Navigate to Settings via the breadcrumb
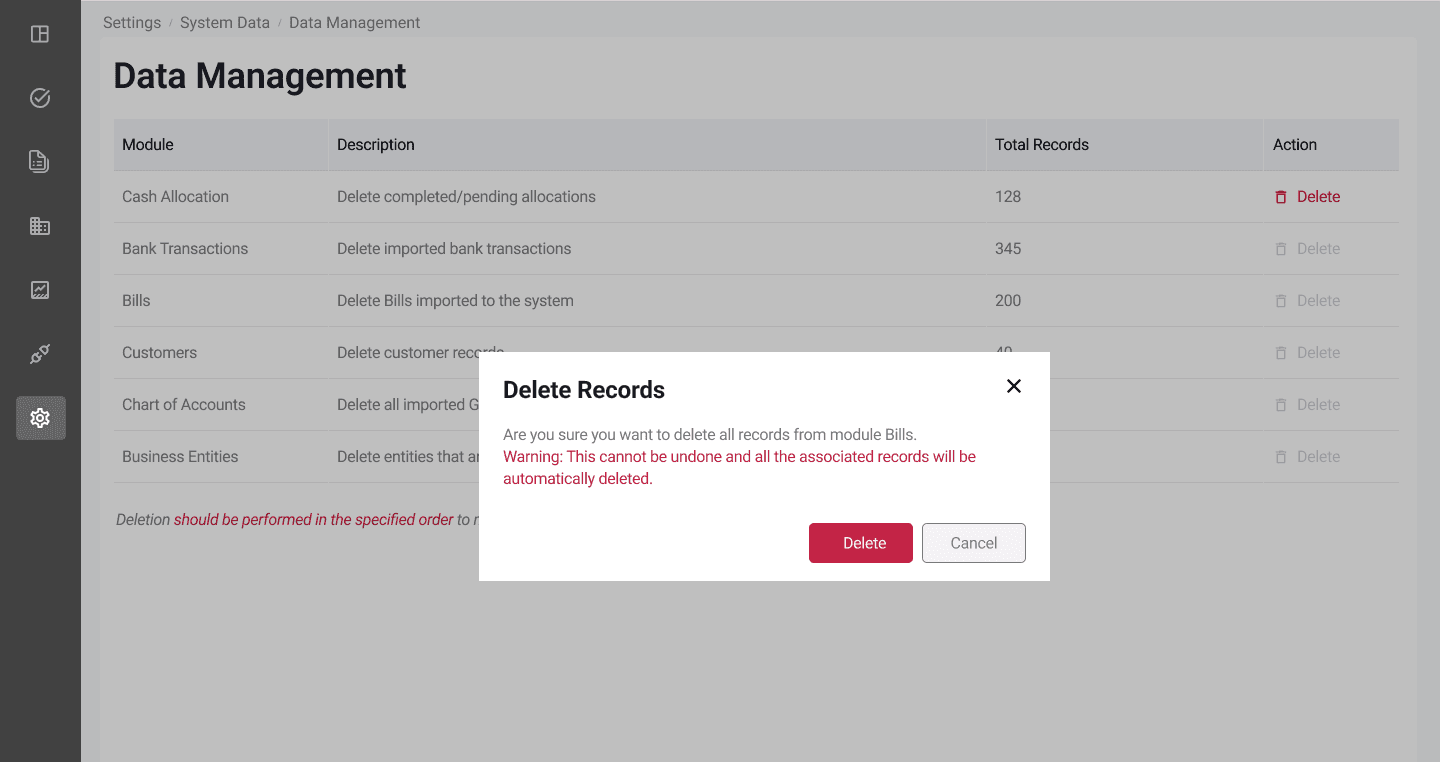This screenshot has width=1440, height=762. tap(131, 22)
